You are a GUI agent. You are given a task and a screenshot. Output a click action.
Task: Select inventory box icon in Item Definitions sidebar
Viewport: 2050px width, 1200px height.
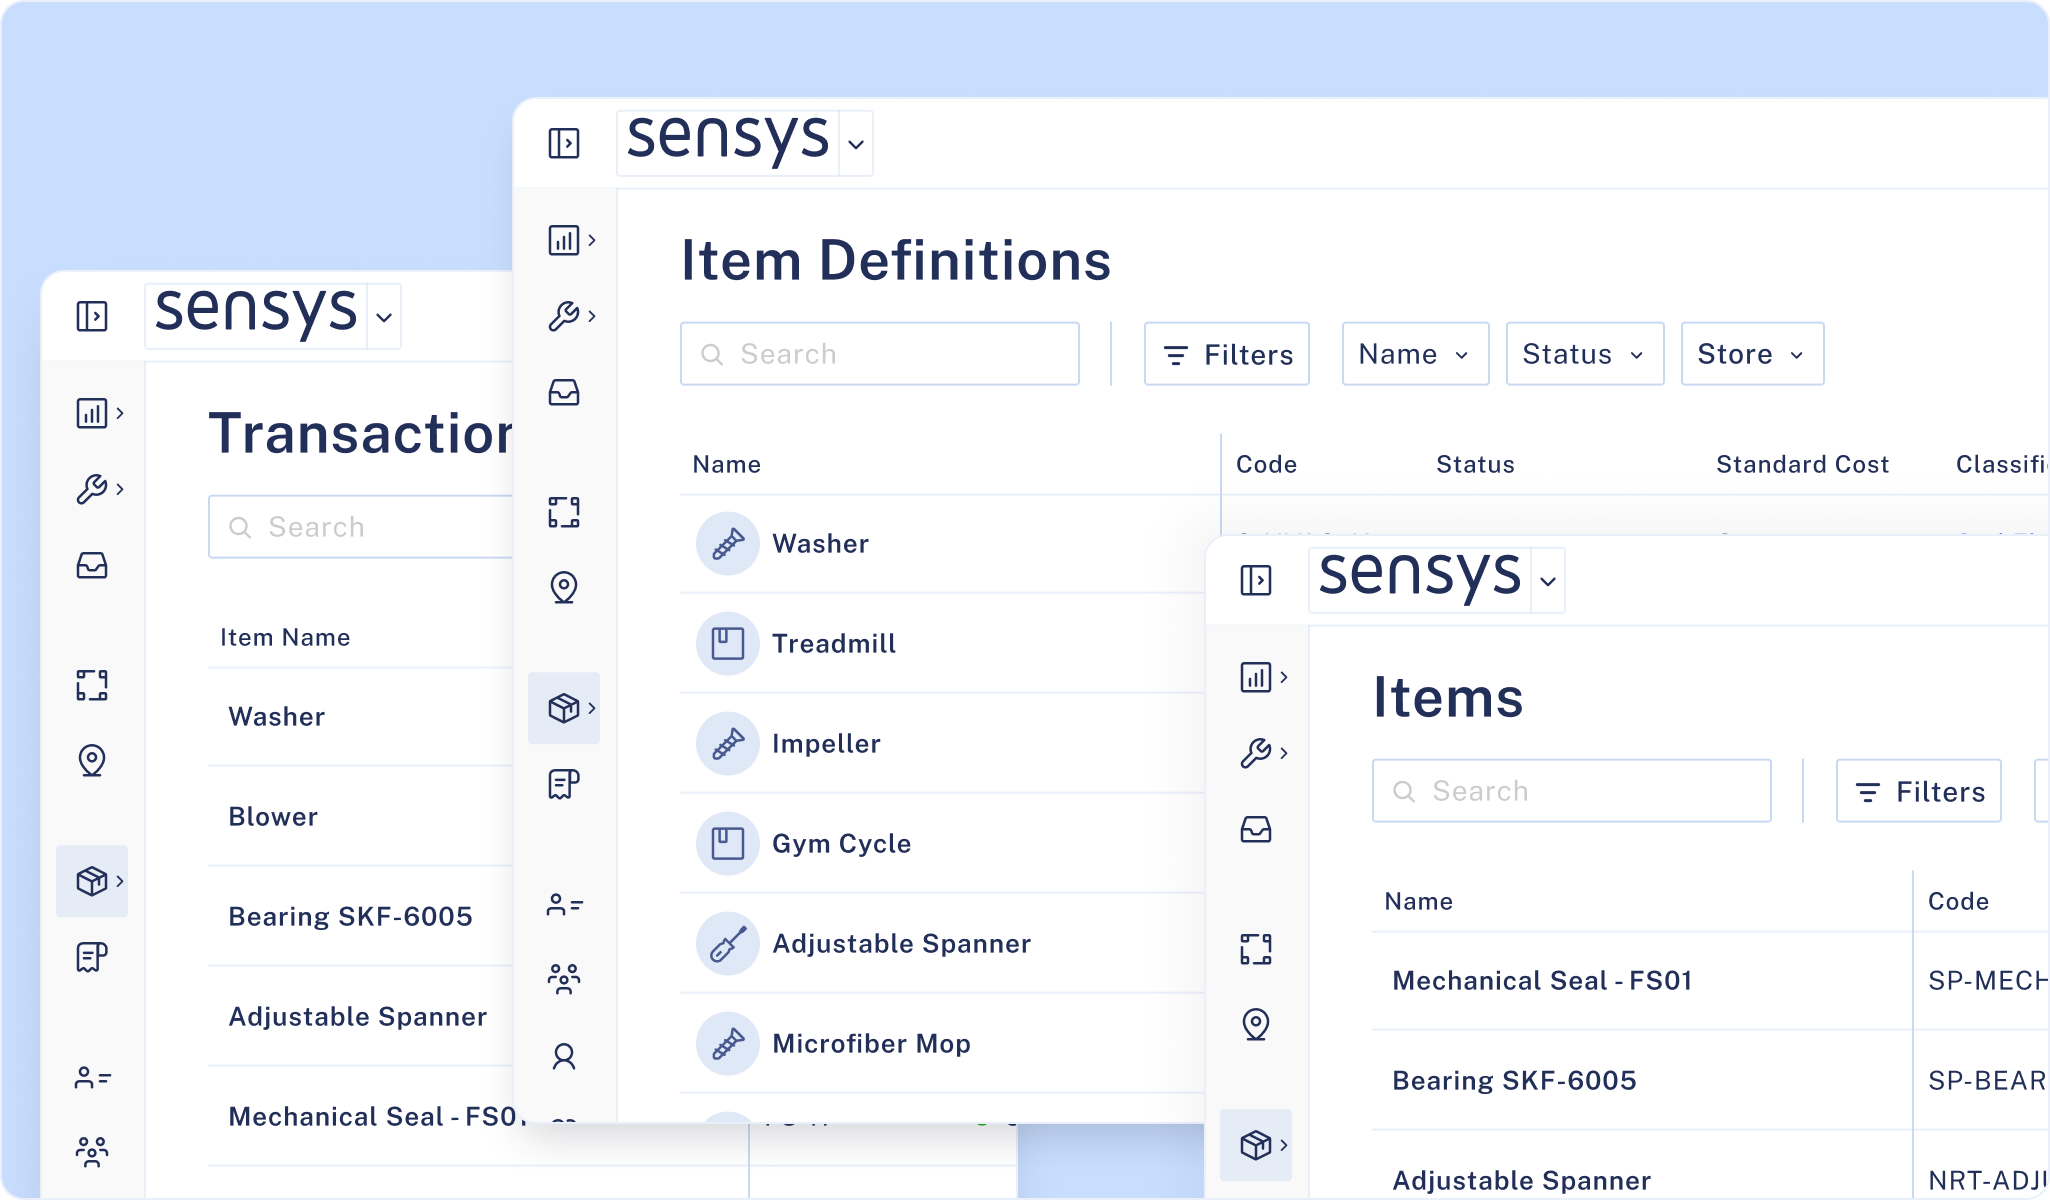click(x=564, y=708)
